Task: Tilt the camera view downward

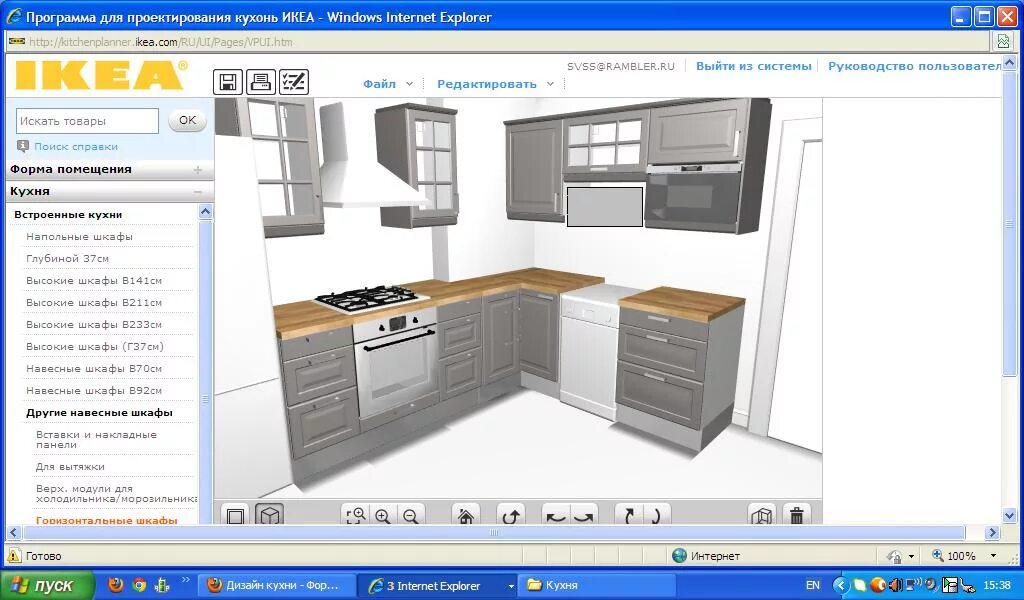Action: 656,516
